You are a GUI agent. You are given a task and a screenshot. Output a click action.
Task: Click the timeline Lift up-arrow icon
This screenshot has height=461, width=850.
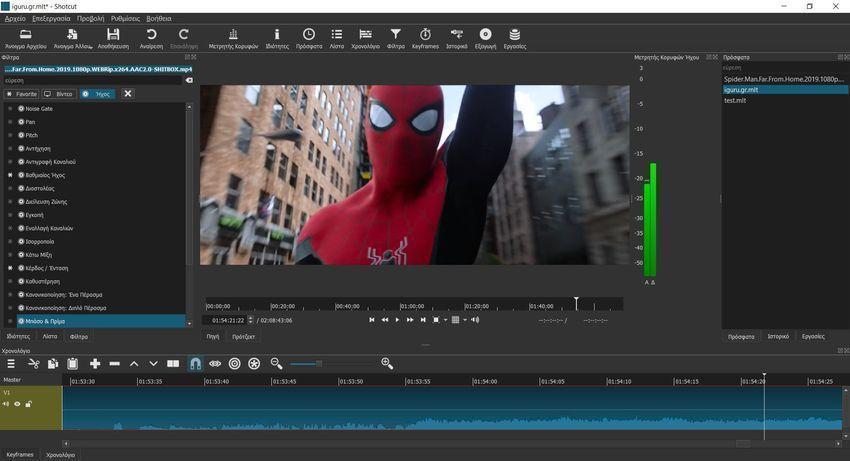(134, 364)
